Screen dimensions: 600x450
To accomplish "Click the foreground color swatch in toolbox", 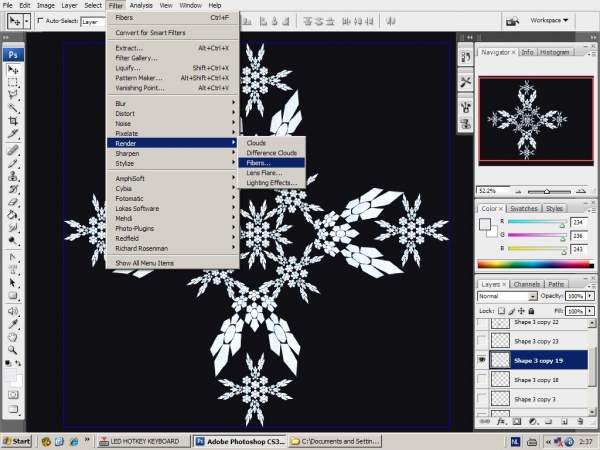I will 10,374.
